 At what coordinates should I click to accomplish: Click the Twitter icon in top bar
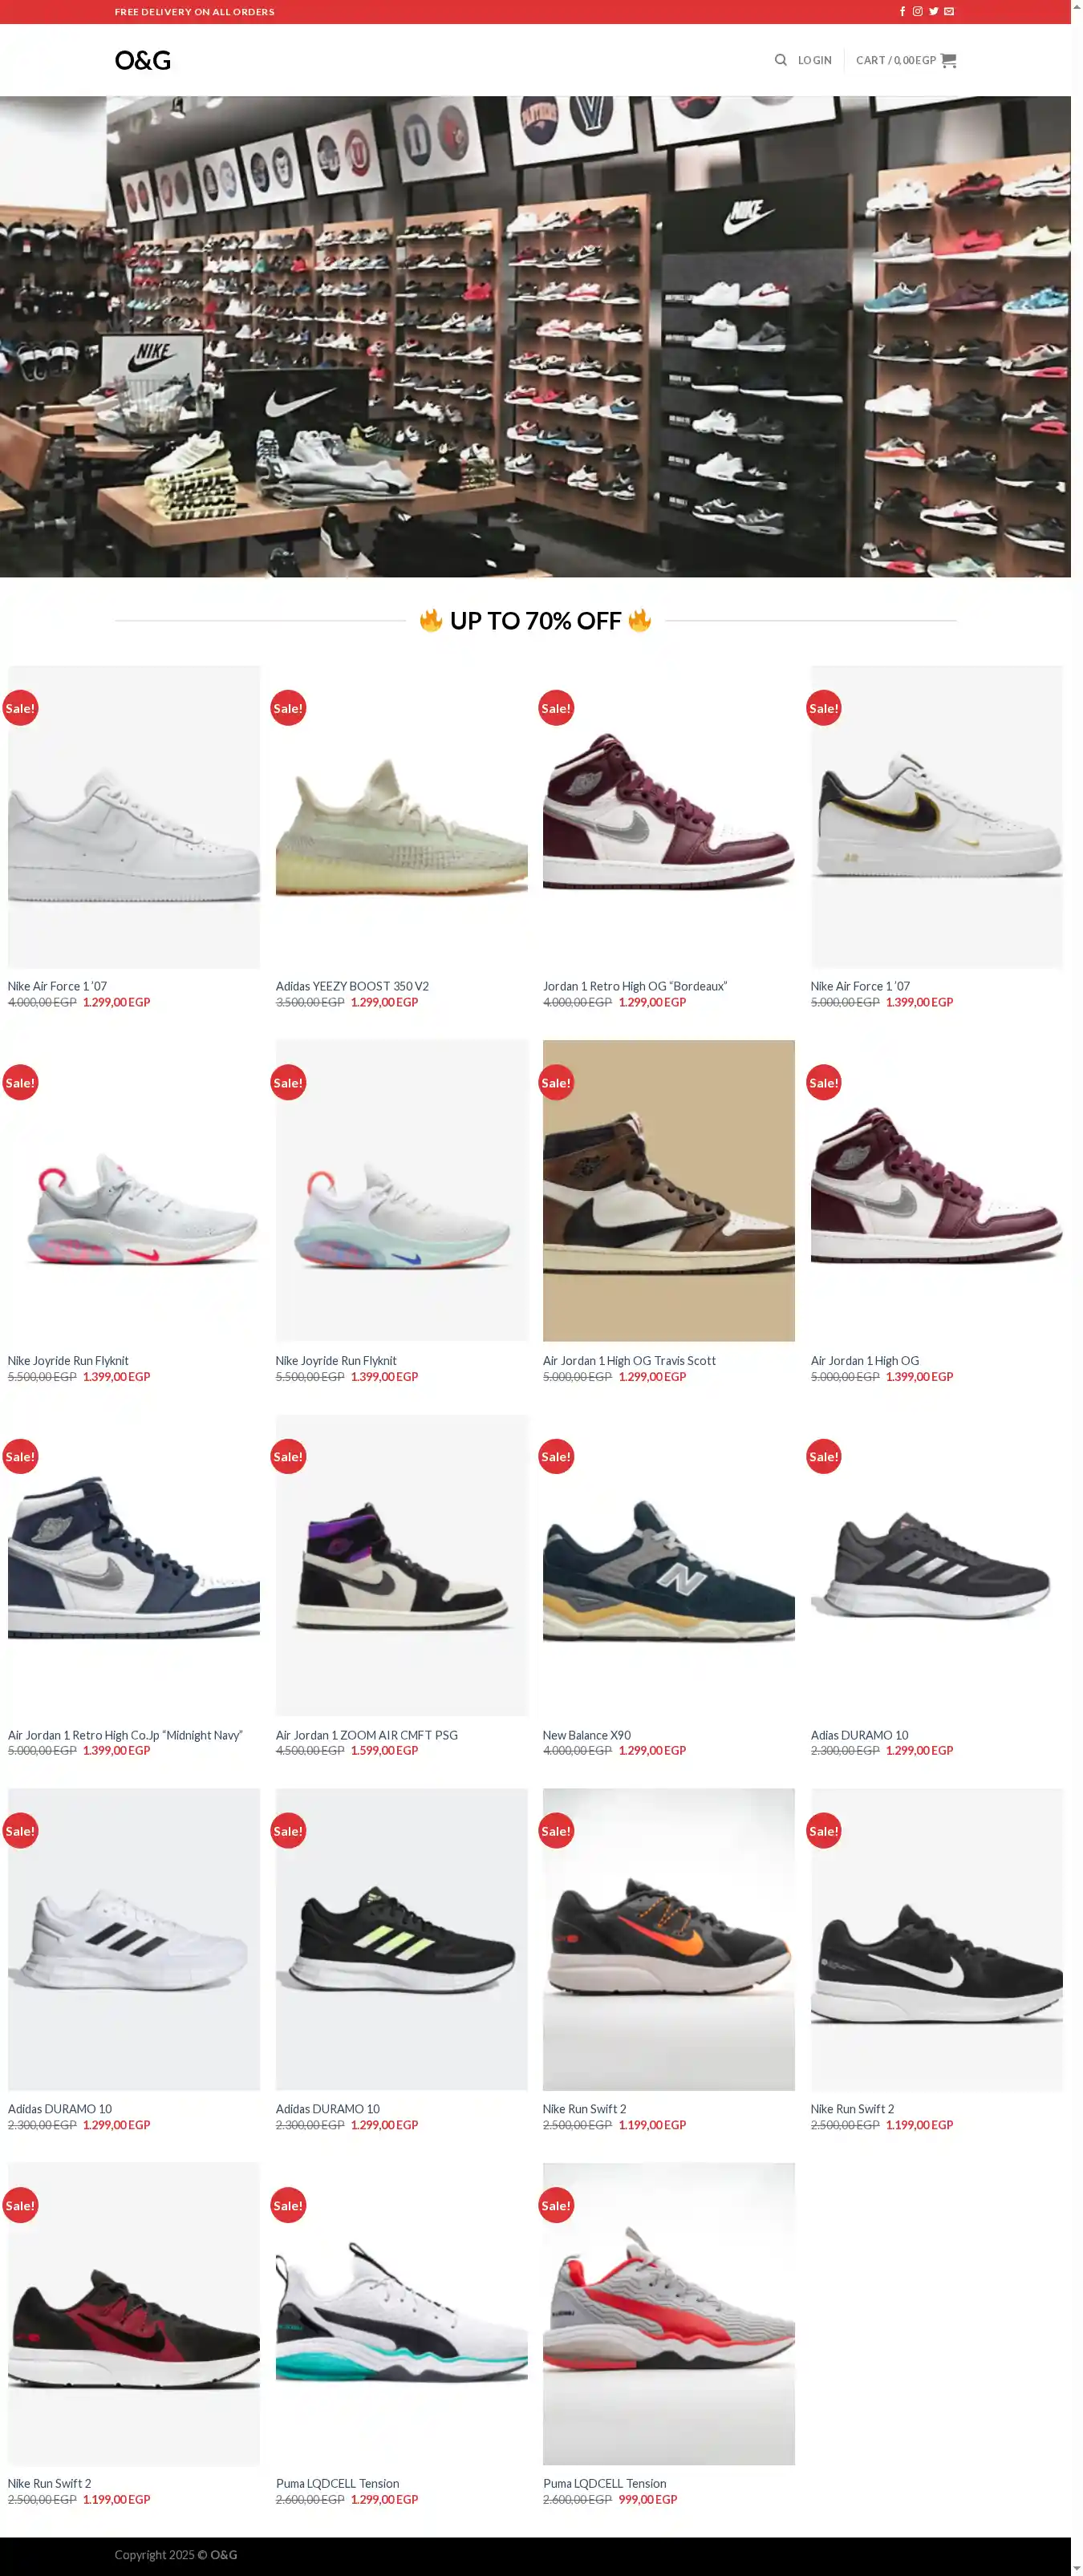(933, 12)
